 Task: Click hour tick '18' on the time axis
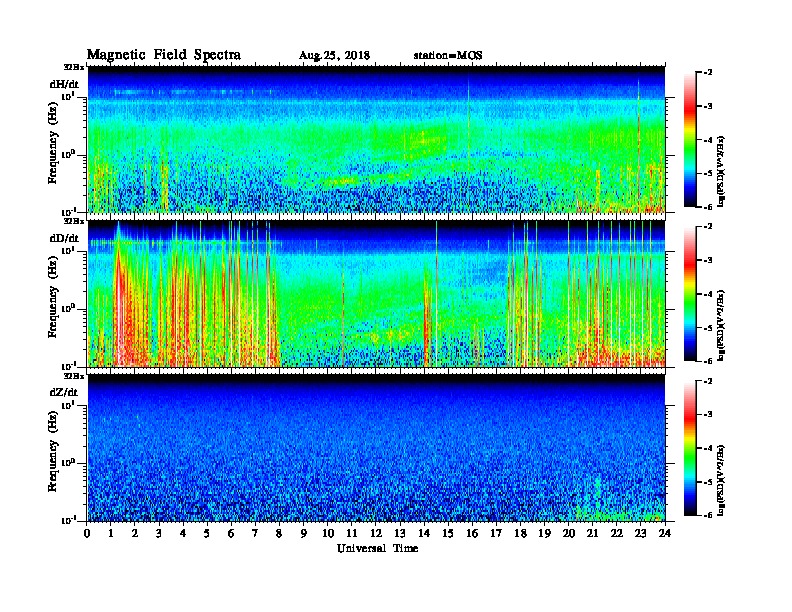pos(520,533)
